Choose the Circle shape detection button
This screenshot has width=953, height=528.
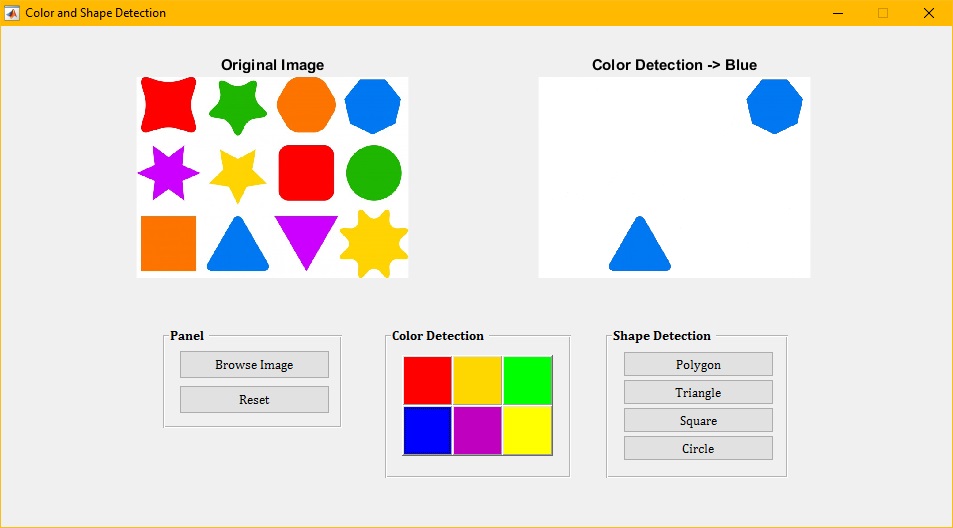[x=698, y=448]
